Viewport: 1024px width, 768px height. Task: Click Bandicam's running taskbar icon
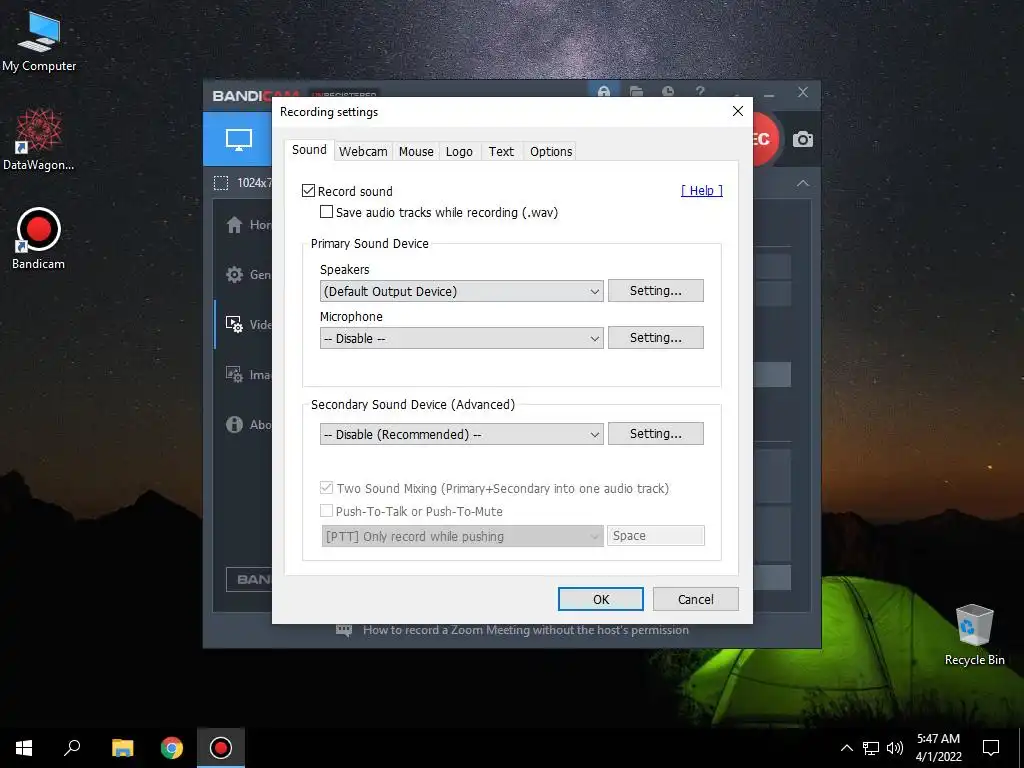[221, 748]
